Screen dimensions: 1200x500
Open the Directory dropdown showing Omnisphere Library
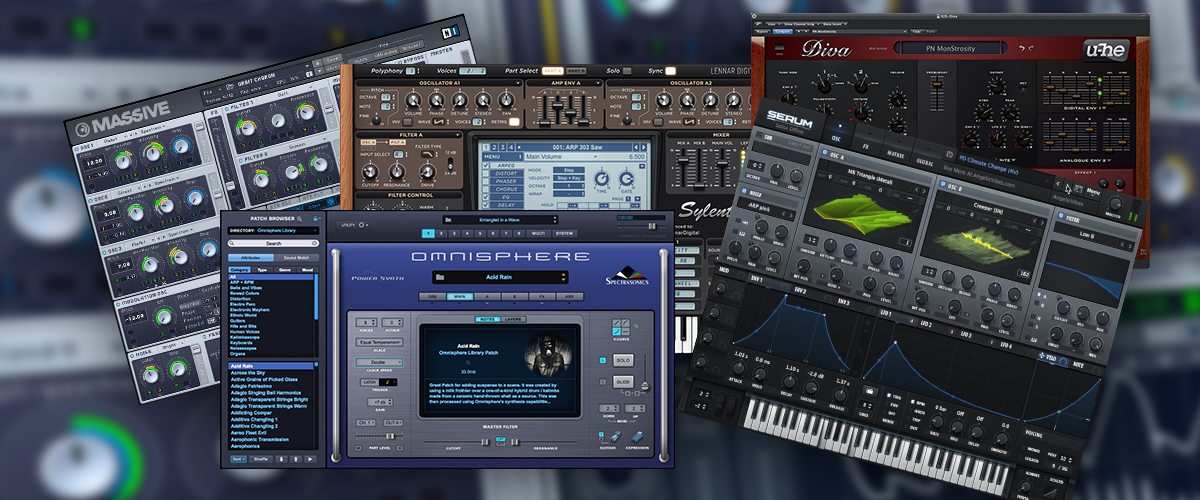point(274,230)
